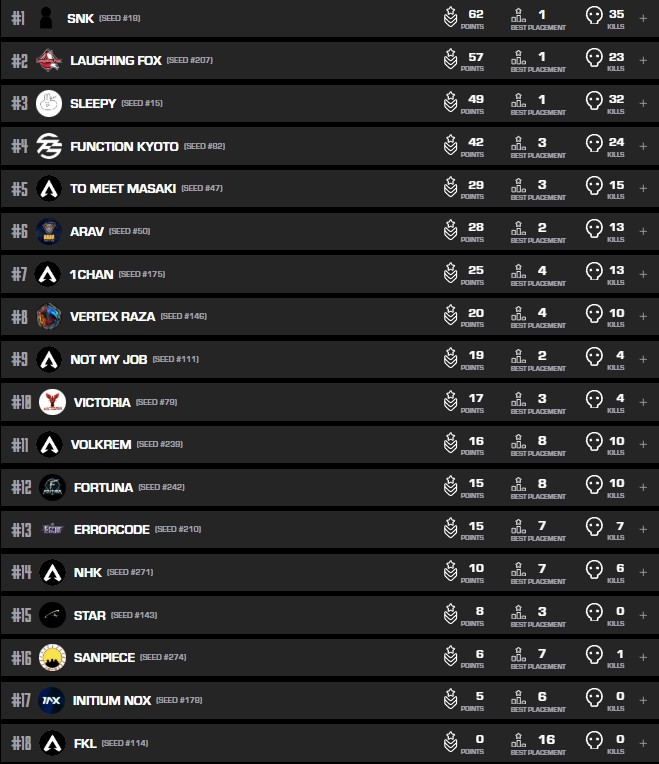659x764 pixels.
Task: Click the Victoria team red logo
Action: click(x=52, y=402)
